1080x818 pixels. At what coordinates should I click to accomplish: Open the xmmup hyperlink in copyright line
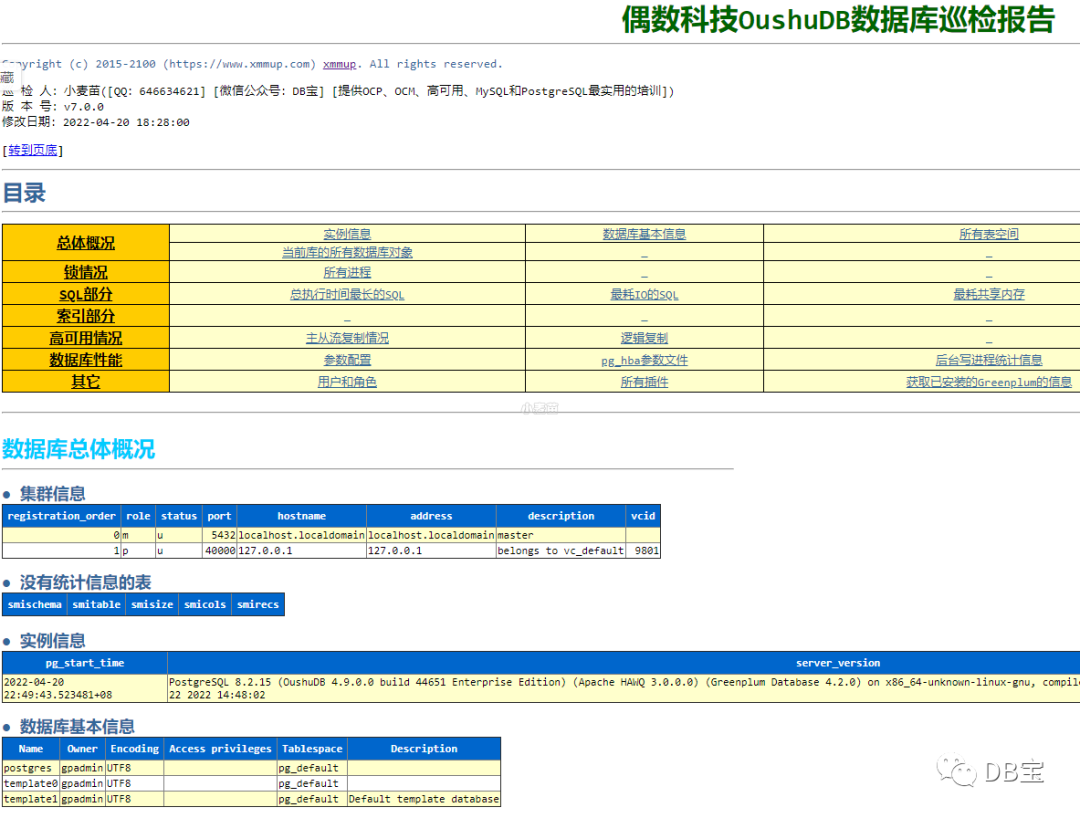coord(339,64)
